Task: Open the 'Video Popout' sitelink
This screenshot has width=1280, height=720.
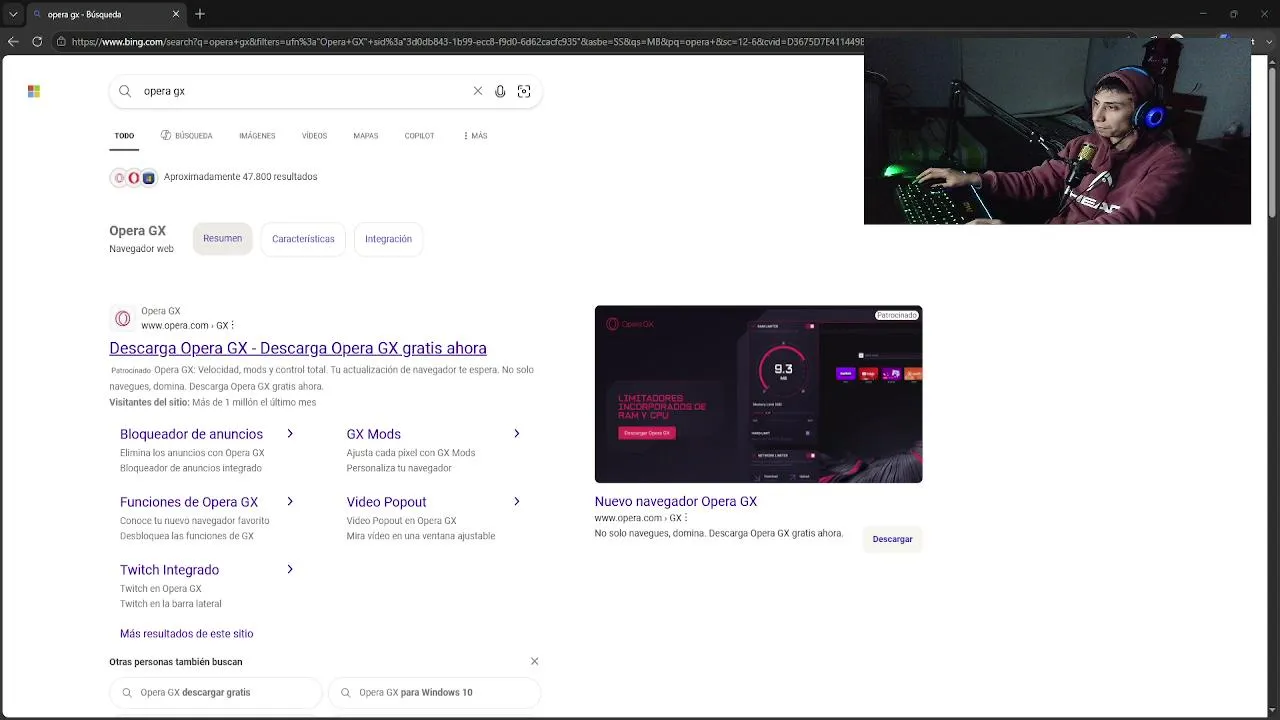Action: point(386,502)
